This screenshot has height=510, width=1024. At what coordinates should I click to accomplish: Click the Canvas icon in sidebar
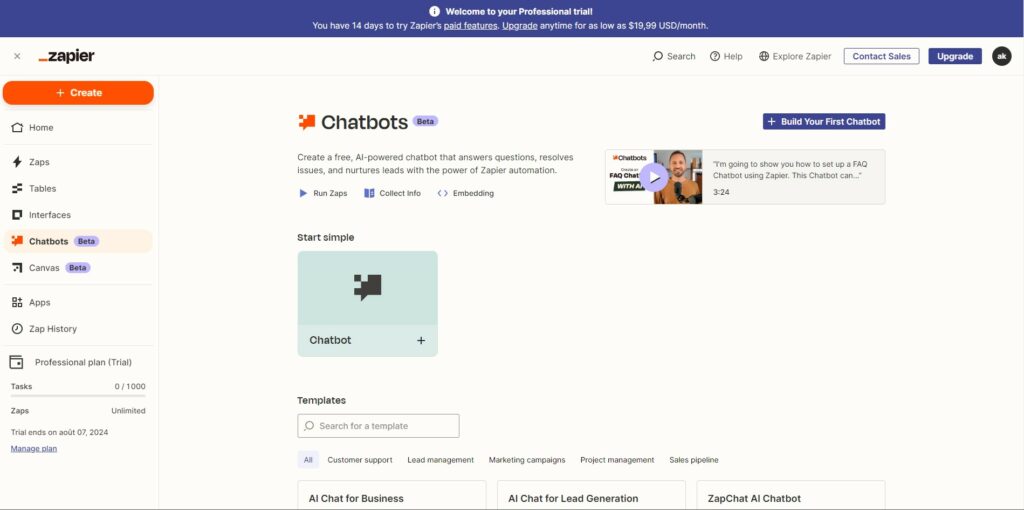tap(18, 268)
